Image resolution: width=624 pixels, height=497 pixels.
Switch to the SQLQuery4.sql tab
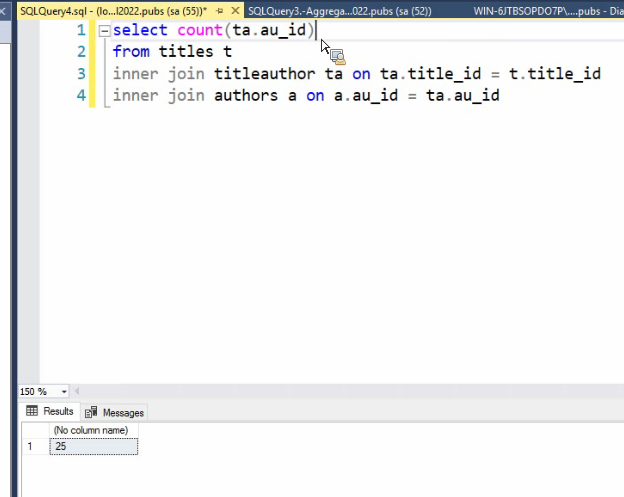(113, 11)
